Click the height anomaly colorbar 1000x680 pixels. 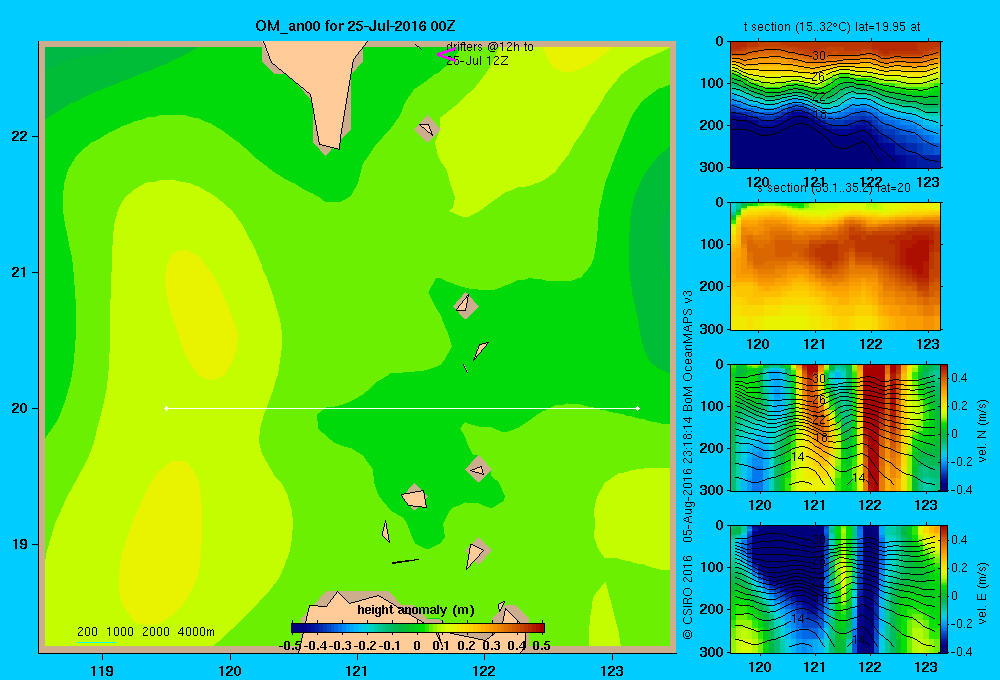418,628
